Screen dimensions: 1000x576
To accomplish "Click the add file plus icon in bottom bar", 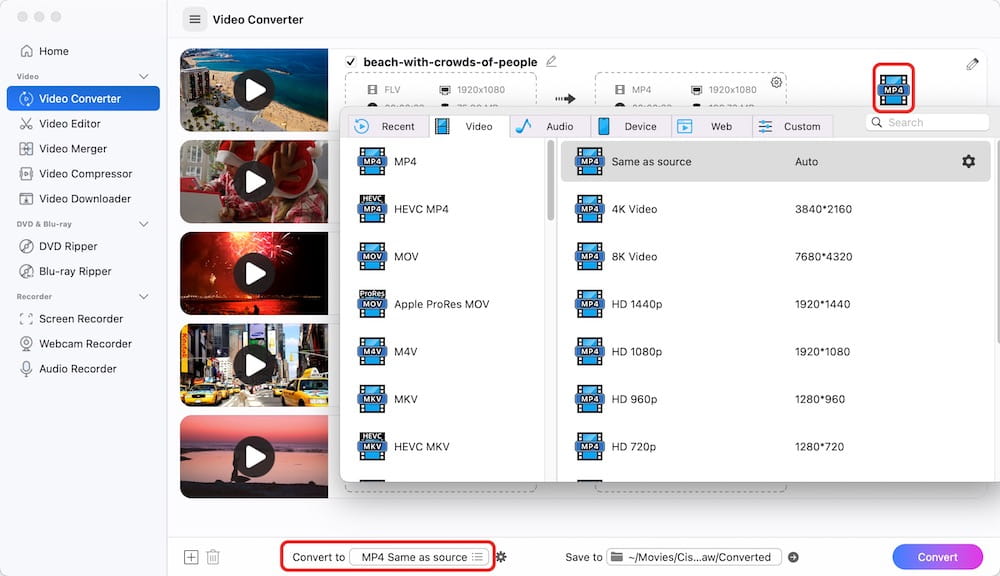I will [x=191, y=557].
